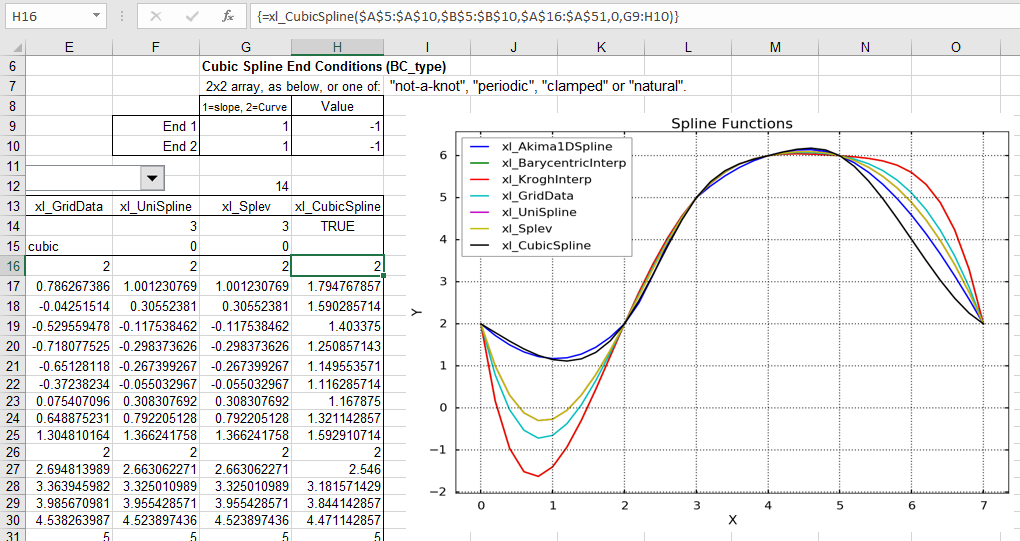Select column H header

tap(337, 47)
